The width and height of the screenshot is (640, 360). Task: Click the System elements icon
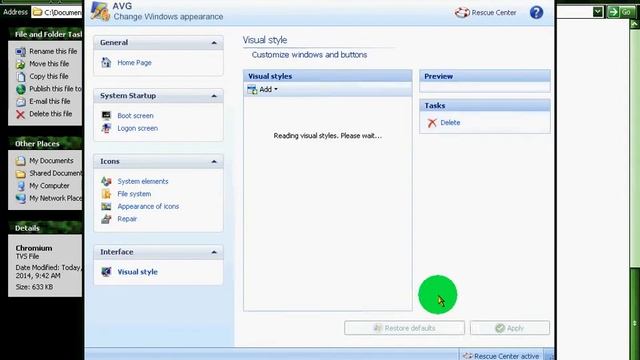106,181
